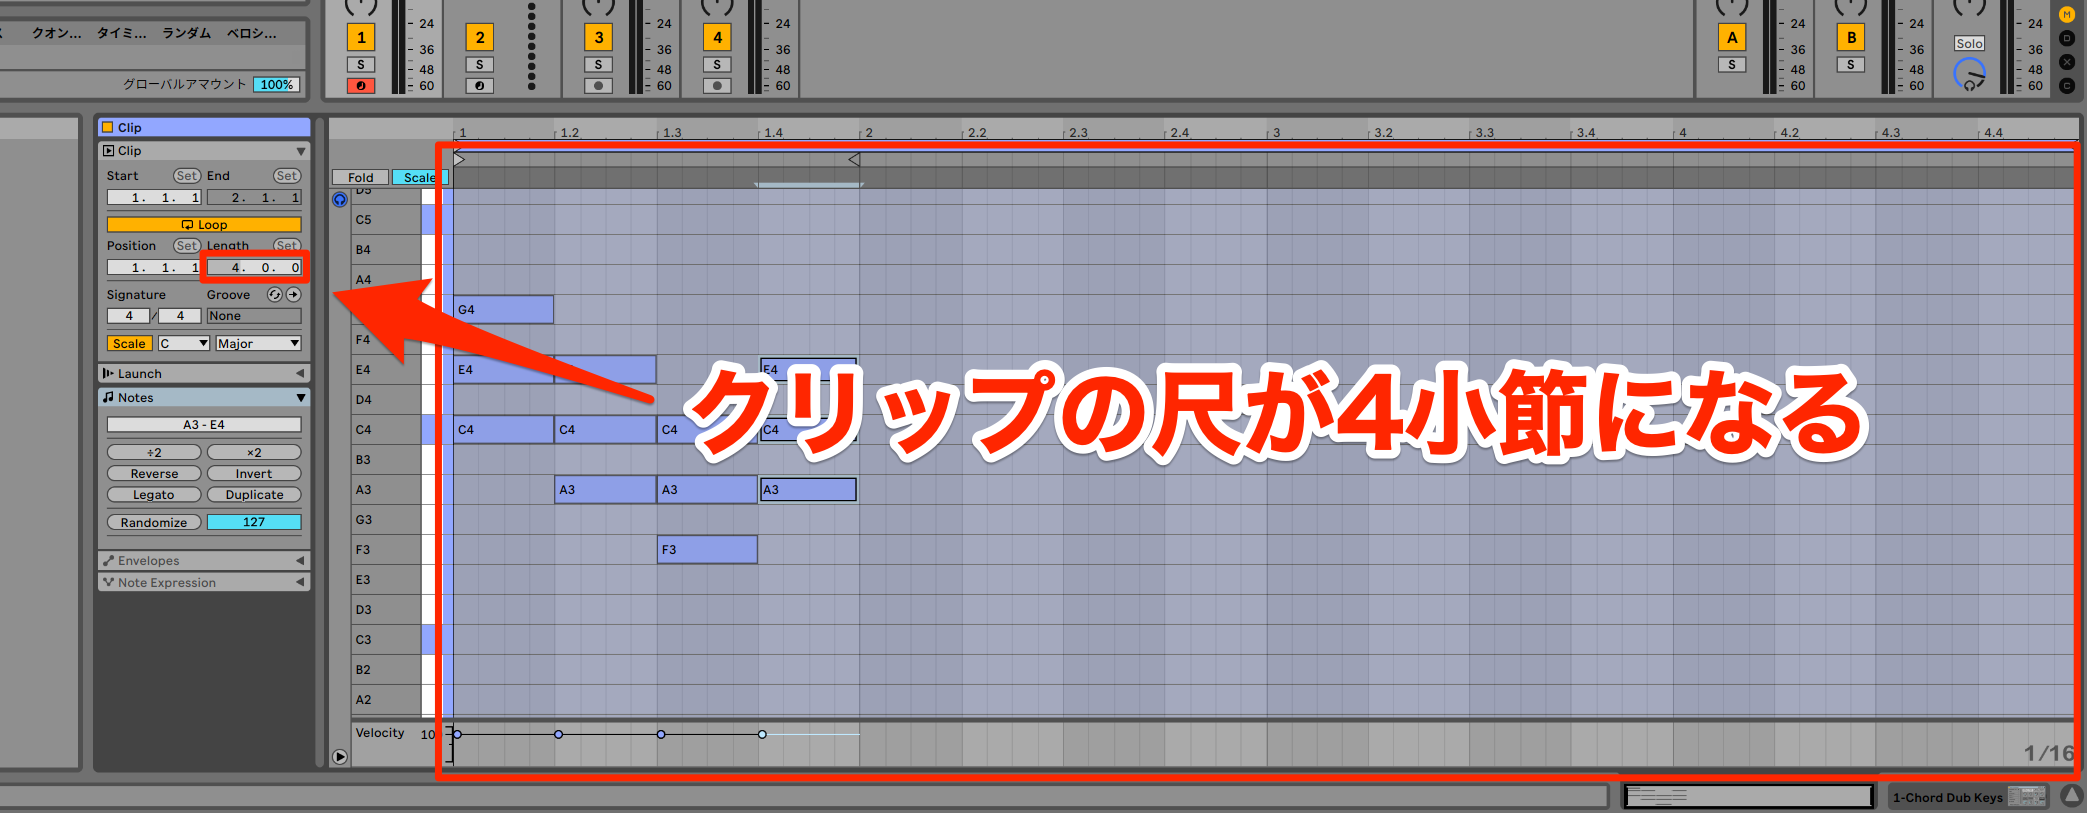
Task: Click the Clip title tab at top of panel
Action: tap(204, 127)
